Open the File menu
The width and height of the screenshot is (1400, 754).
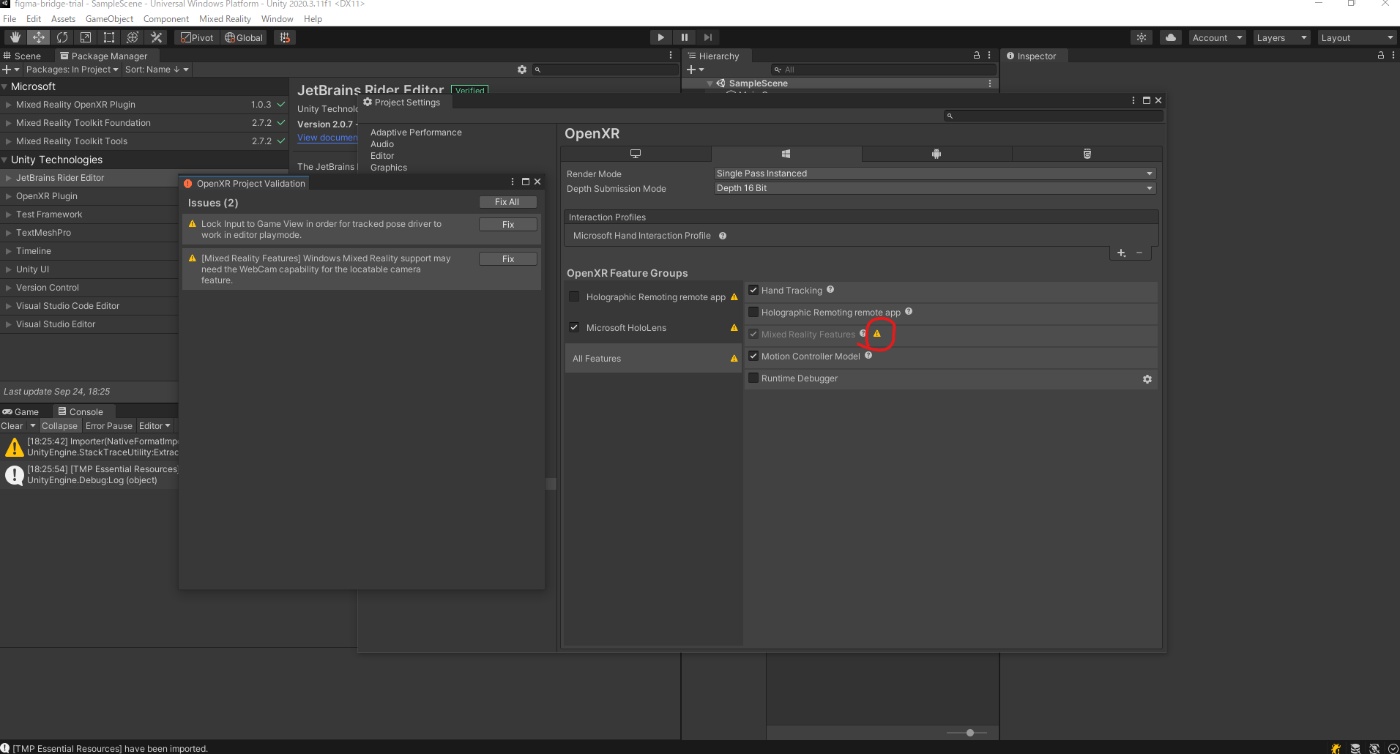(x=9, y=19)
